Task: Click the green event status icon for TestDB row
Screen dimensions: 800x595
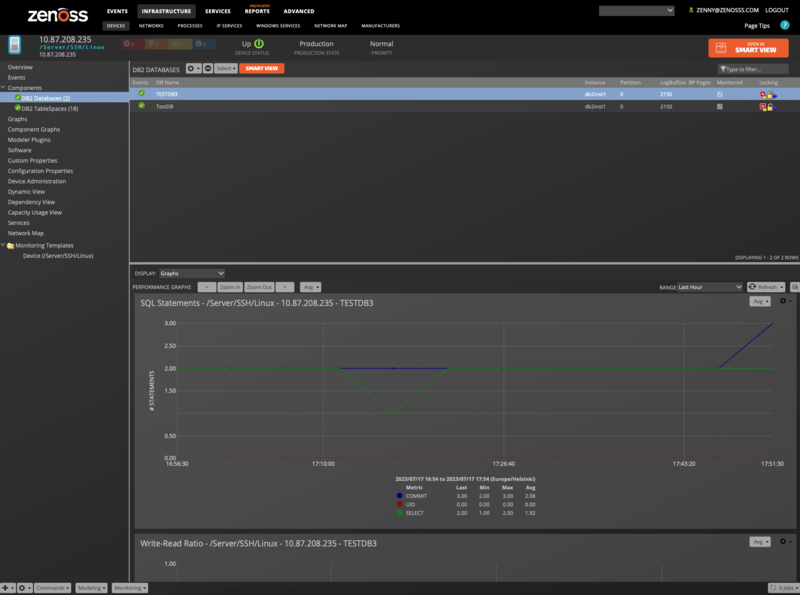Action: pos(141,106)
